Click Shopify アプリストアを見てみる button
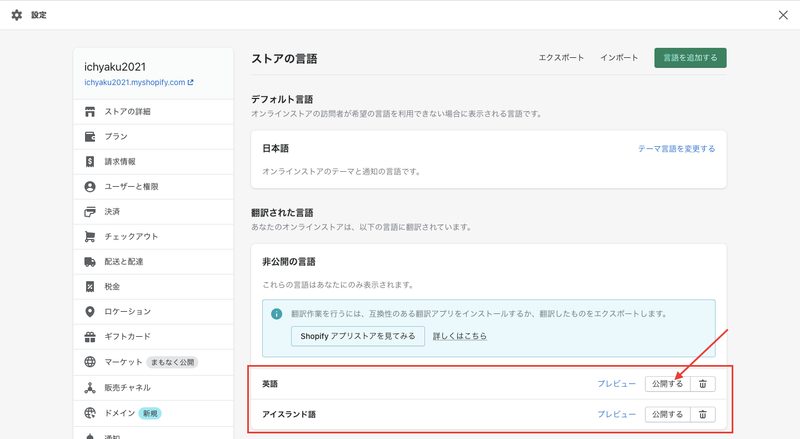This screenshot has width=800, height=439. 358,336
